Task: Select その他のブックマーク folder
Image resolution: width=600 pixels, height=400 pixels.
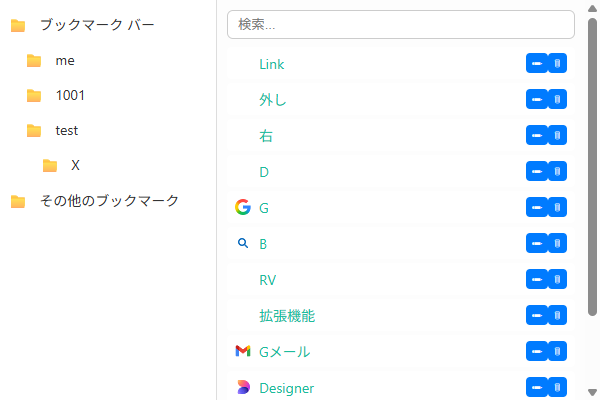Action: click(x=109, y=201)
